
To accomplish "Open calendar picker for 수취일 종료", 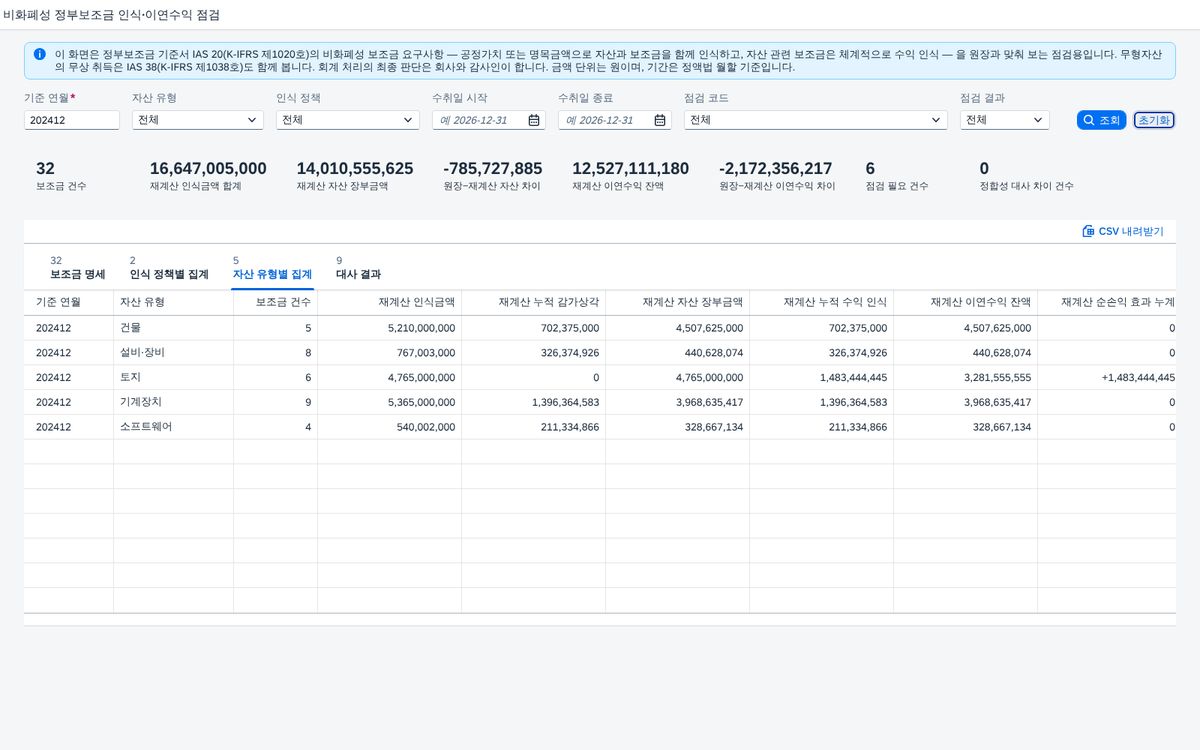I will coord(660,120).
